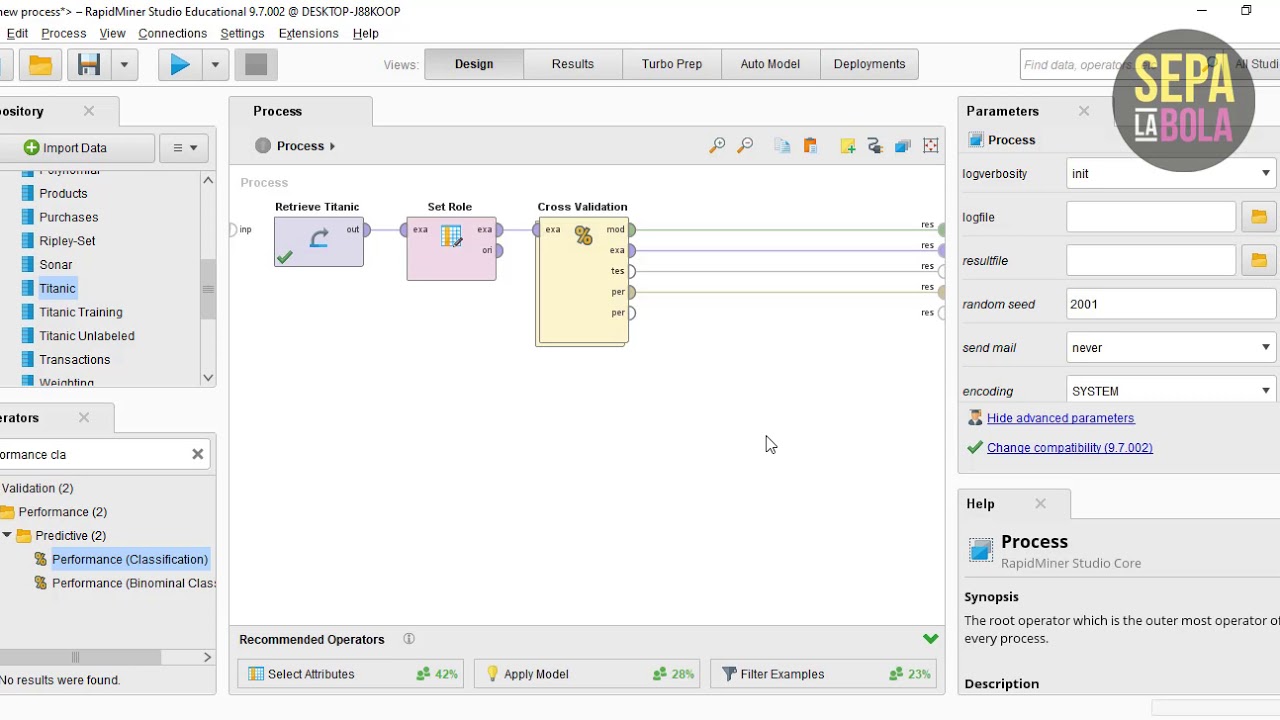Click the random seed input field
Screen dimensions: 1280x720
[x=1171, y=304]
